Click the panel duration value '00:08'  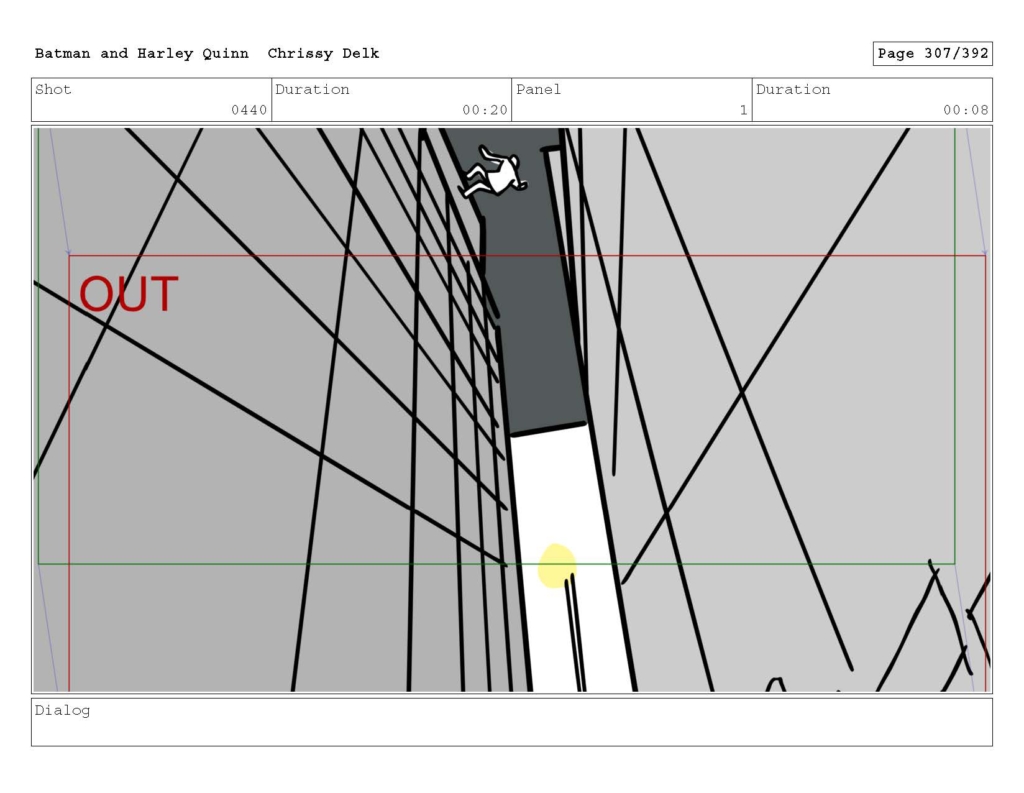tap(965, 110)
